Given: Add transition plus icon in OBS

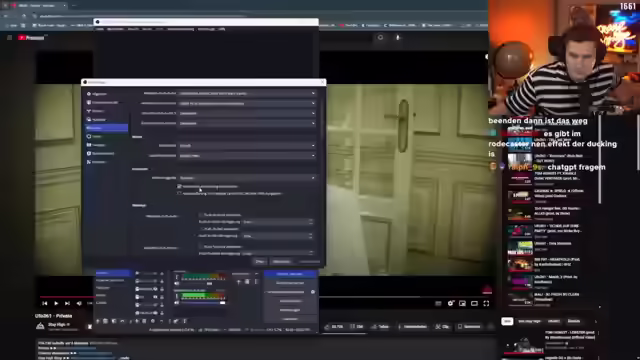Looking at the screenshot, I should (x=239, y=282).
